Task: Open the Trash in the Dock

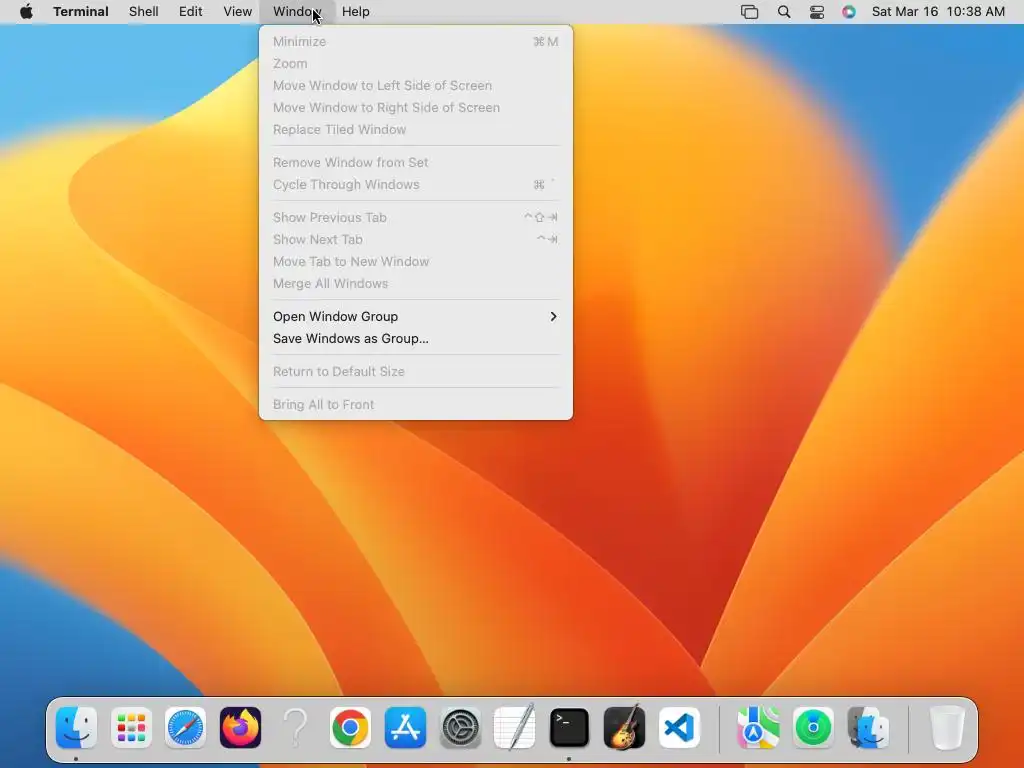Action: [947, 728]
